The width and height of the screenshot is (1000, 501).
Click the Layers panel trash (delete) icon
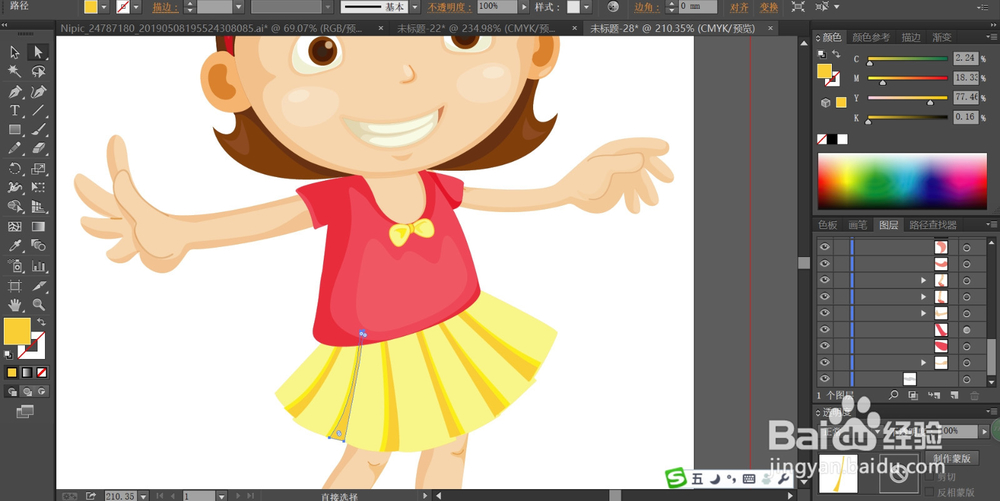(974, 396)
